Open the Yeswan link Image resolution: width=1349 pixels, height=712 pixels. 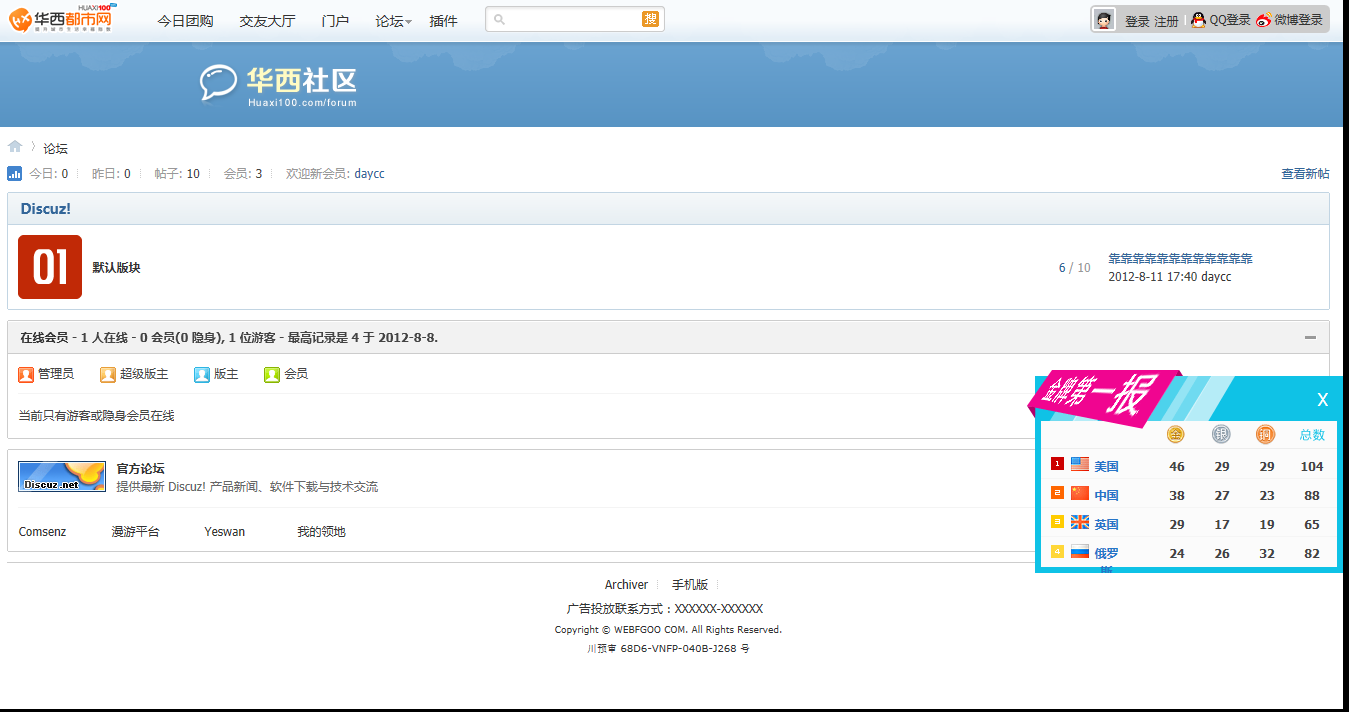pos(224,532)
